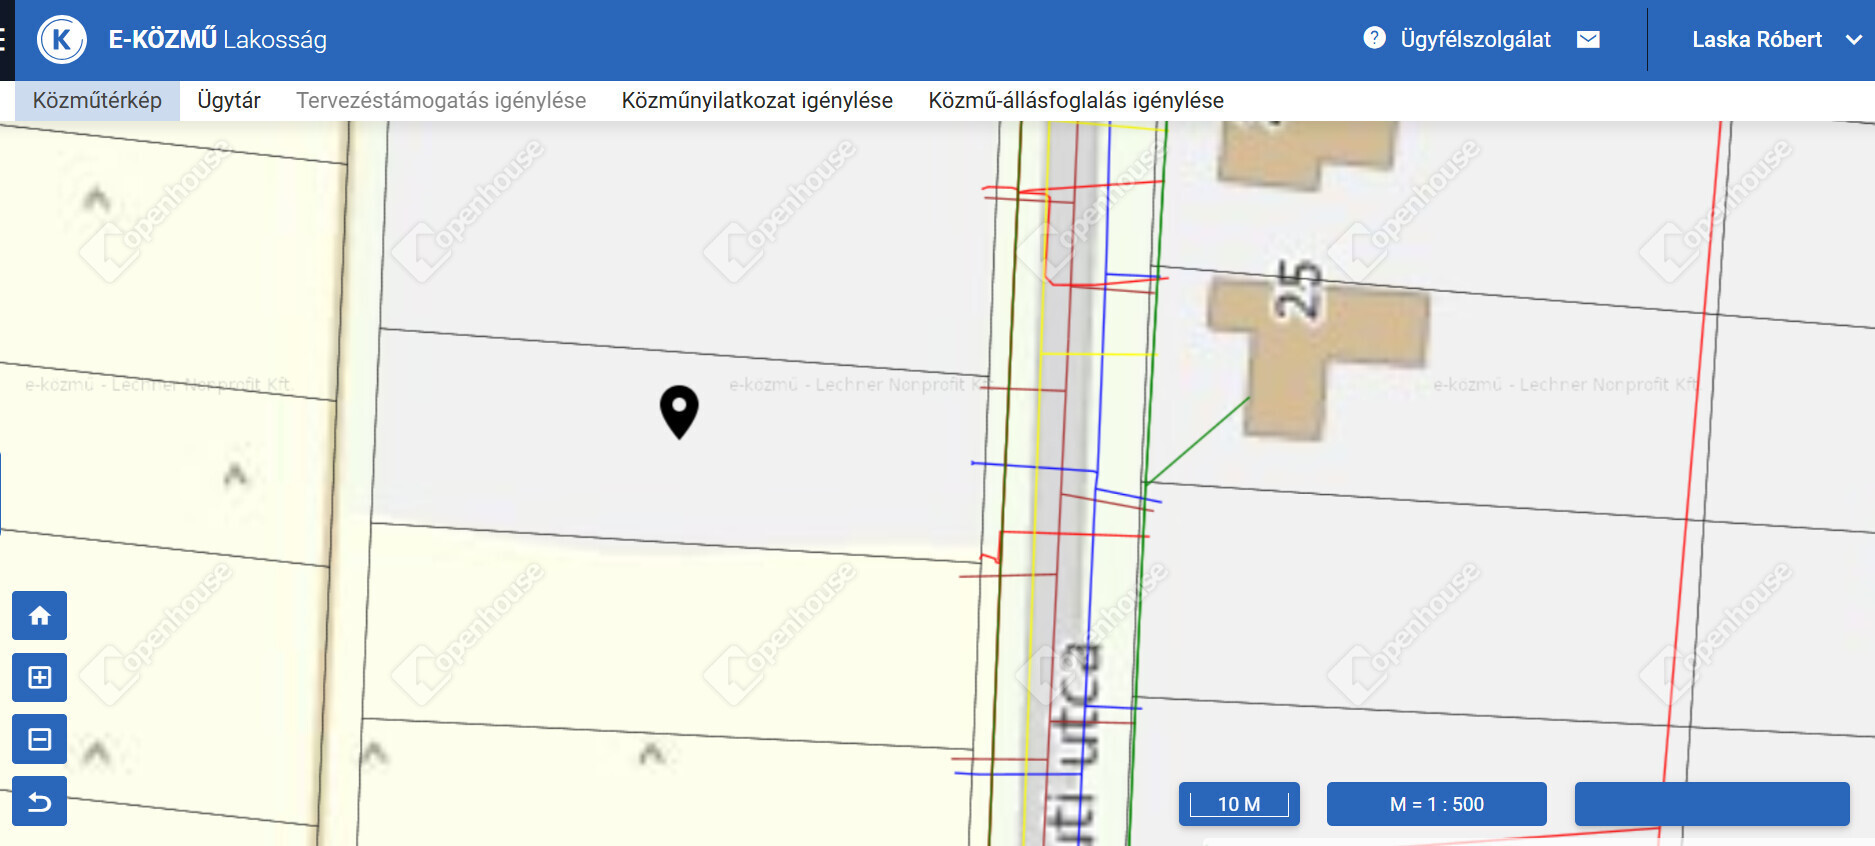Open the hamburger menu at the top-left edge

click(x=5, y=40)
